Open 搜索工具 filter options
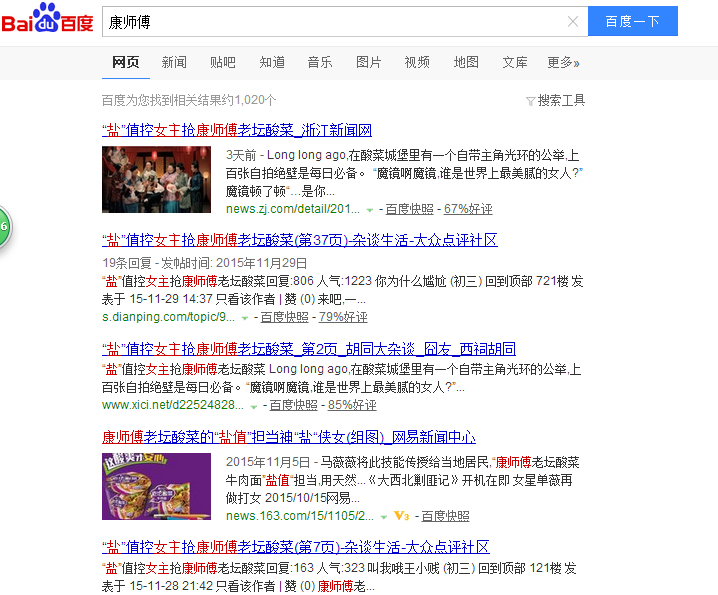The height and width of the screenshot is (595, 718). click(561, 100)
